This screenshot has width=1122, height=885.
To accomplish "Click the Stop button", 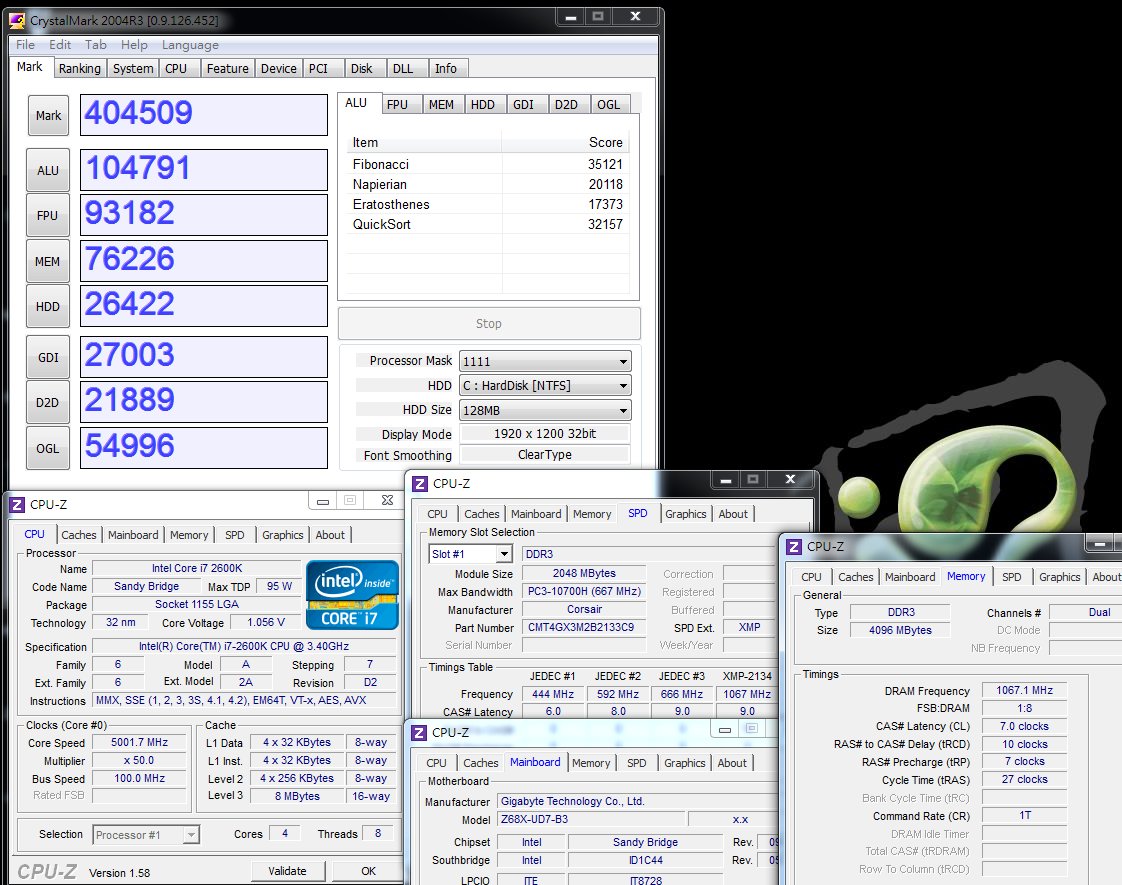I will [489, 323].
